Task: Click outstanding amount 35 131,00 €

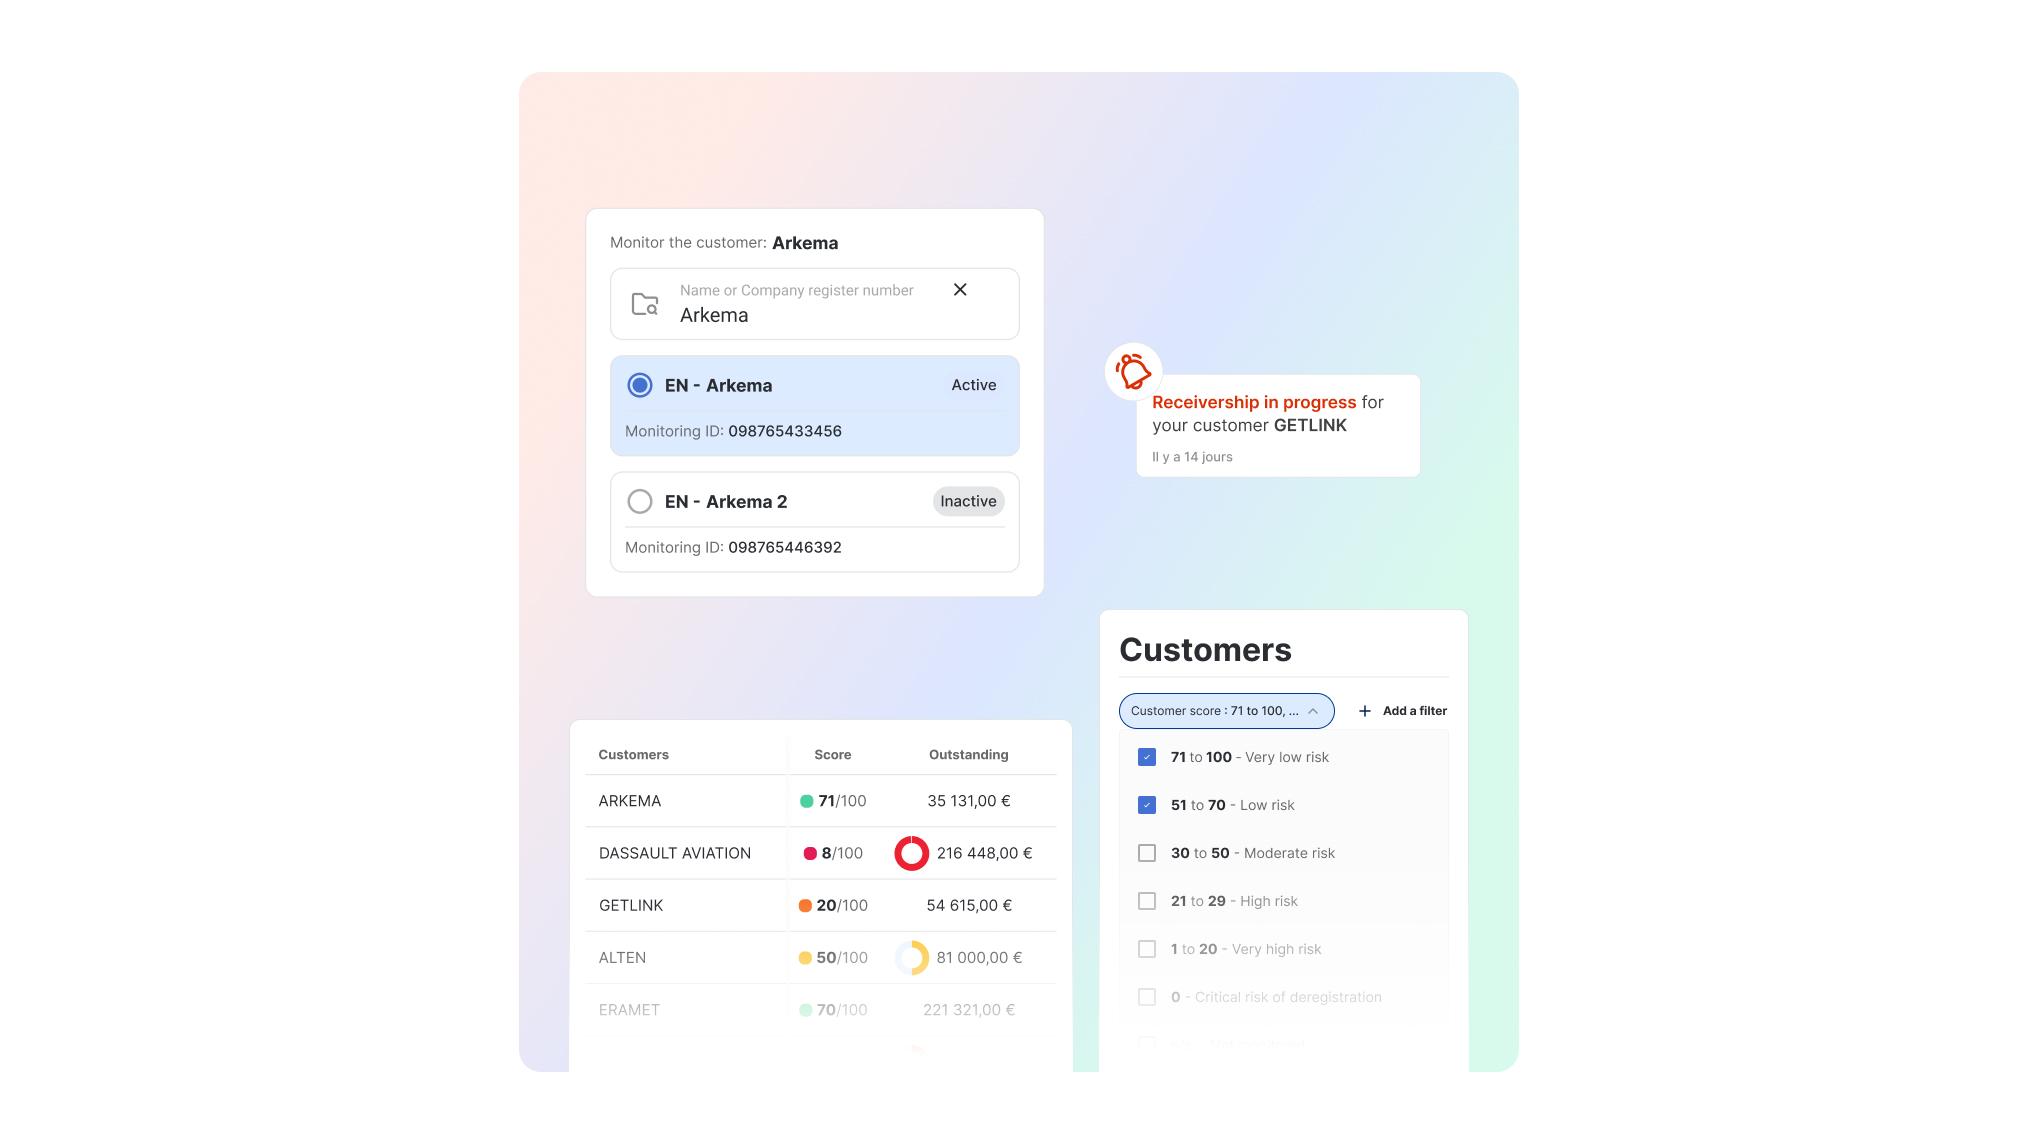Action: 969,801
